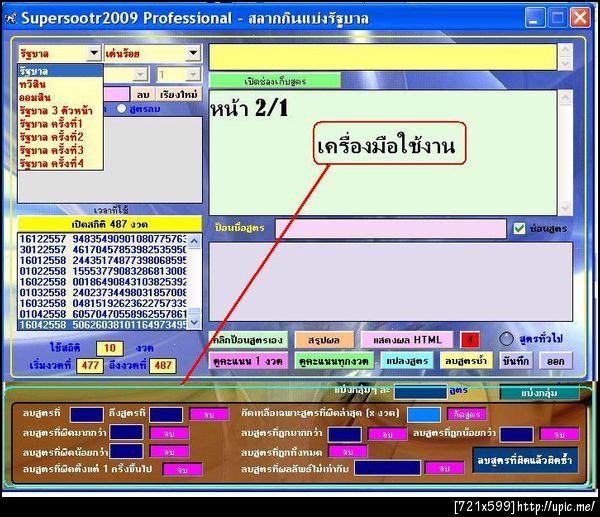The height and width of the screenshot is (517, 600).
Task: Choose รัฐบาล ครั้งที่2 from the list
Action: [x=60, y=137]
